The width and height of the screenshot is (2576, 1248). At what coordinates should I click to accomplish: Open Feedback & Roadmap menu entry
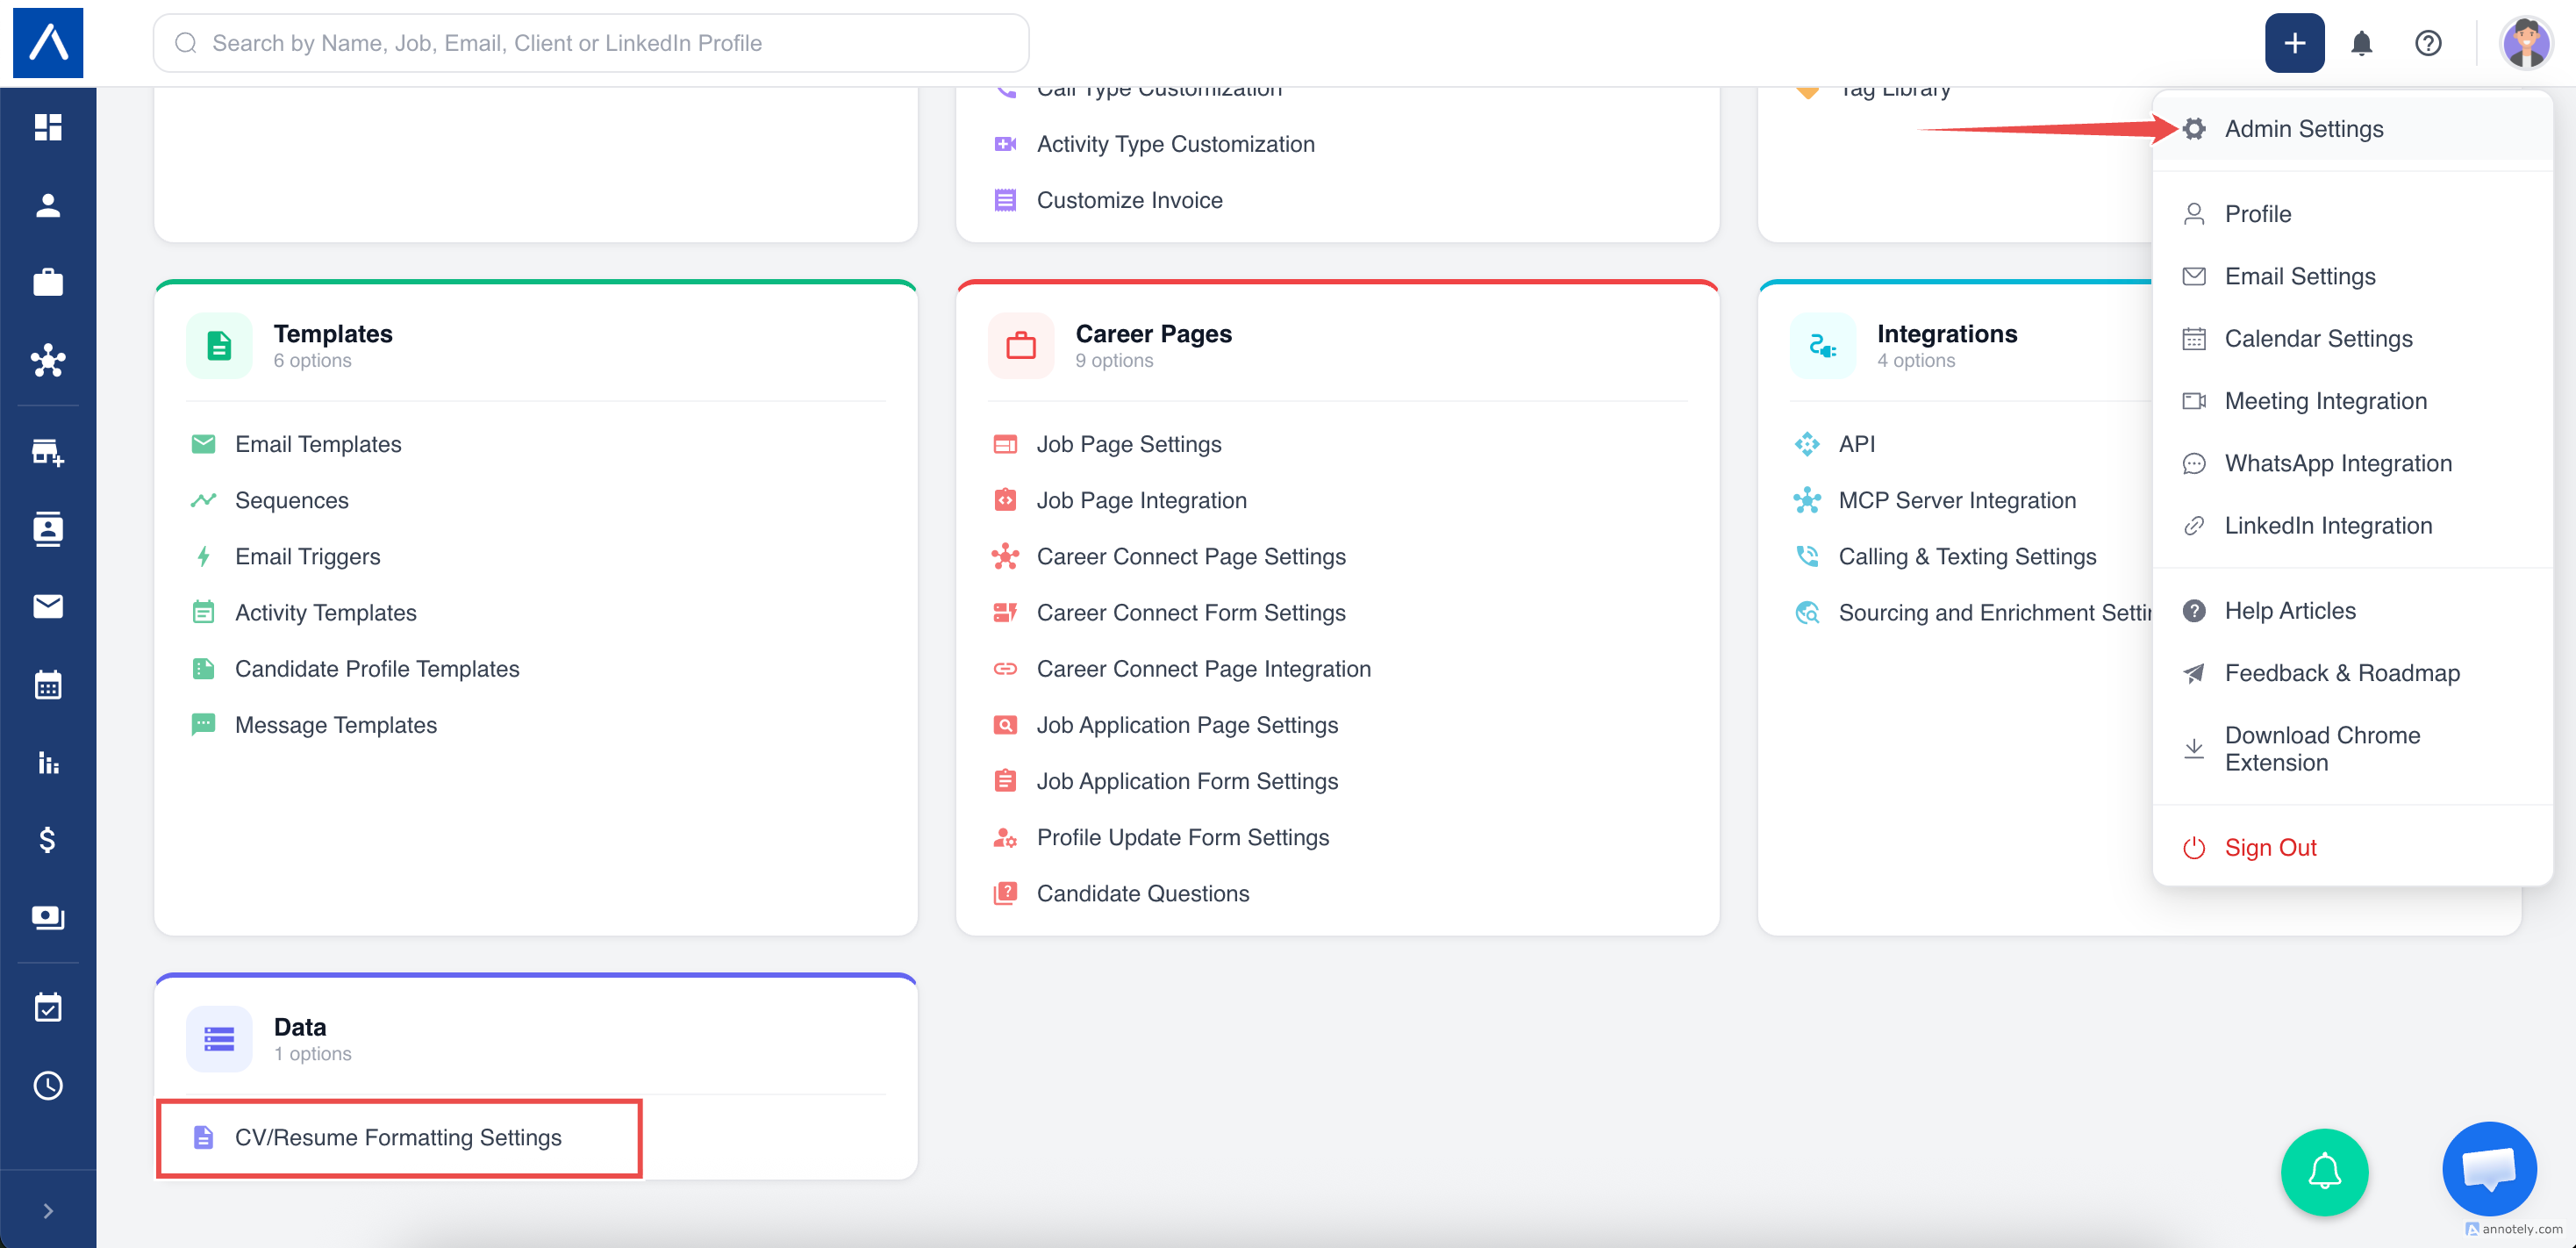click(2352, 673)
